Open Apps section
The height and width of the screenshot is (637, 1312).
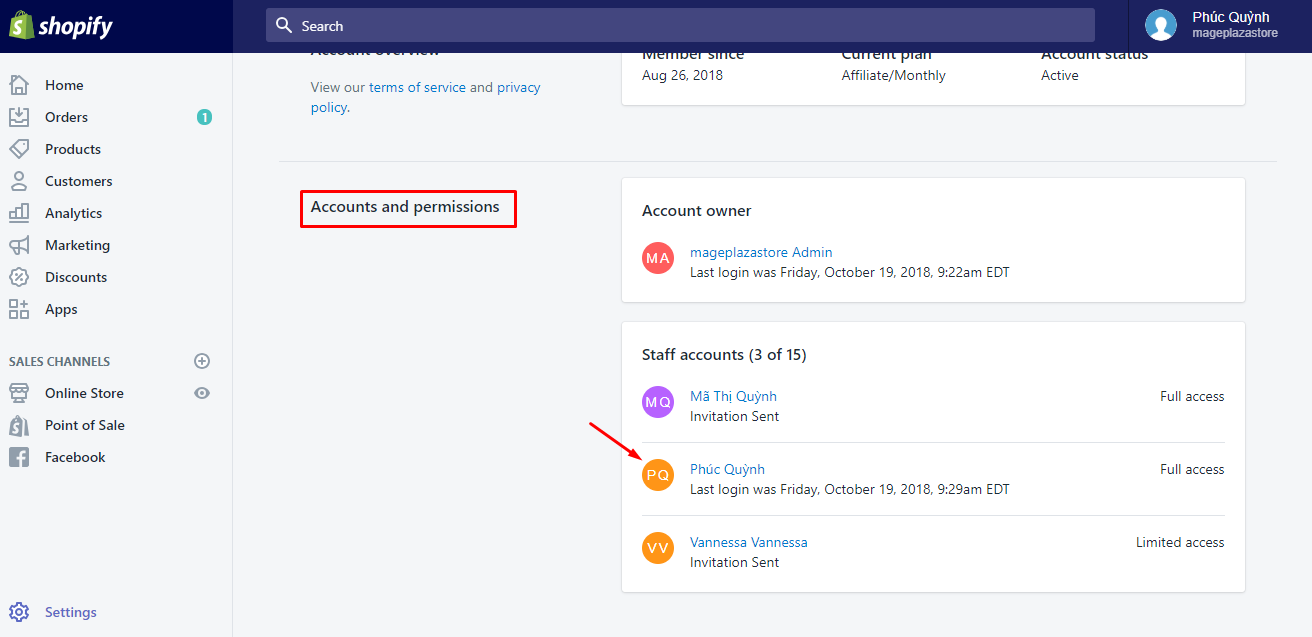[61, 309]
